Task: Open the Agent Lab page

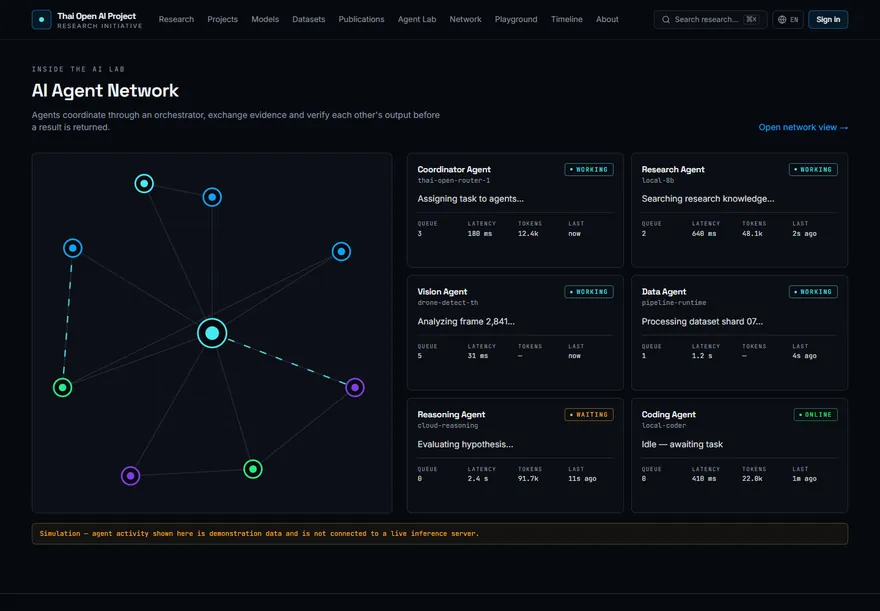Action: point(417,20)
